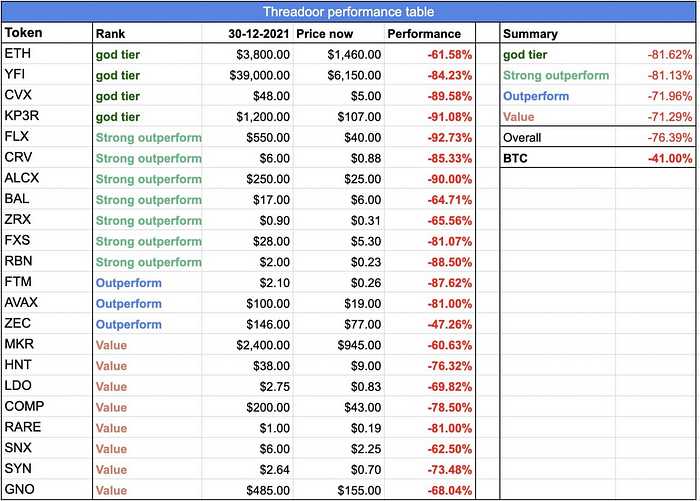Image resolution: width=700 pixels, height=501 pixels.
Task: Click the -91.08% performance cell
Action: point(429,116)
